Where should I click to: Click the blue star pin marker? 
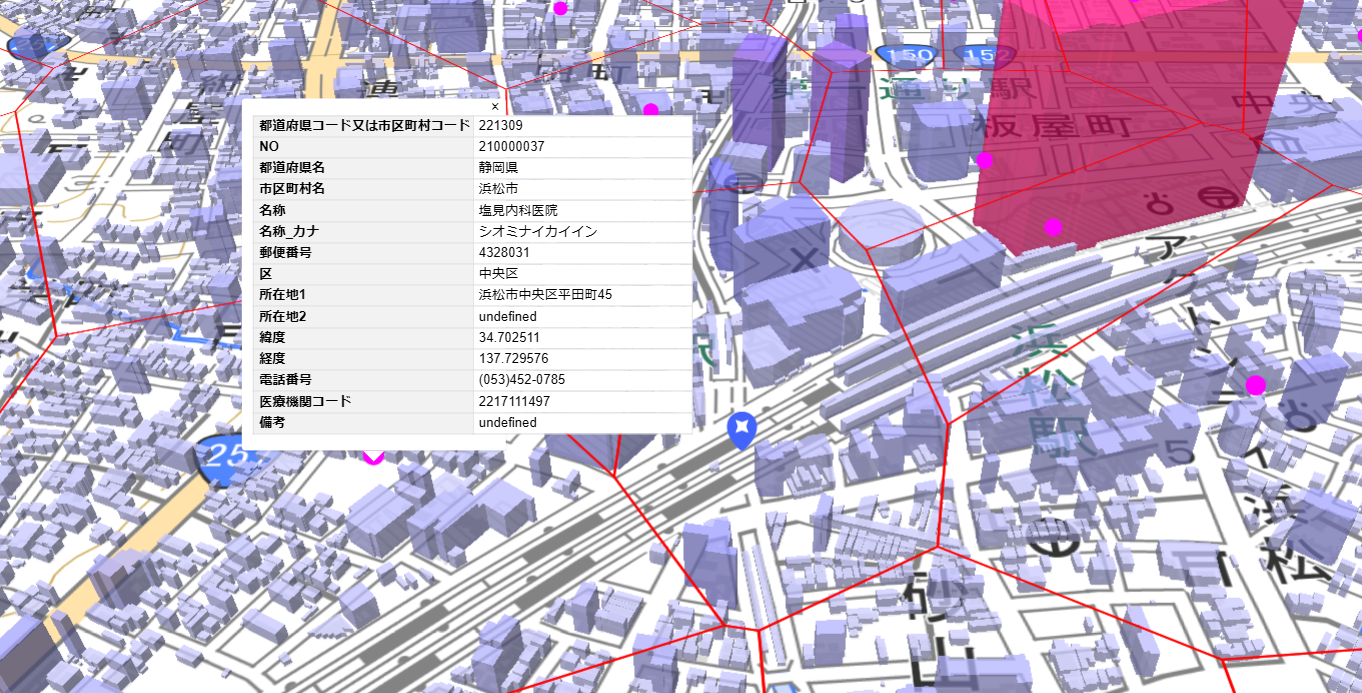point(741,429)
